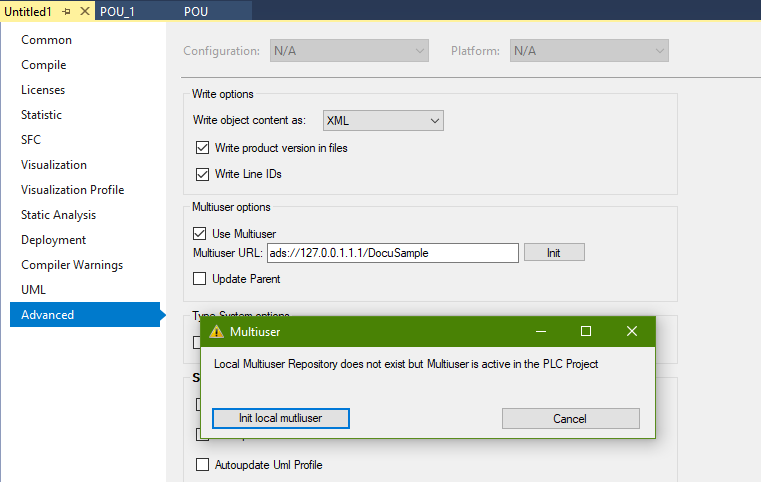
Task: Click the Write options group label
Action: [222, 94]
